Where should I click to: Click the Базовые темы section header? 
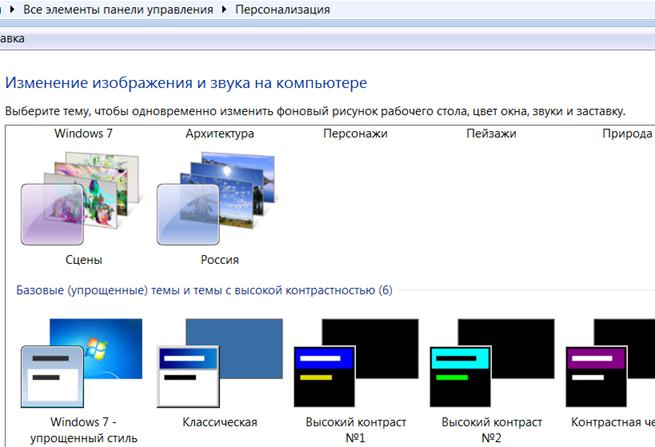204,290
